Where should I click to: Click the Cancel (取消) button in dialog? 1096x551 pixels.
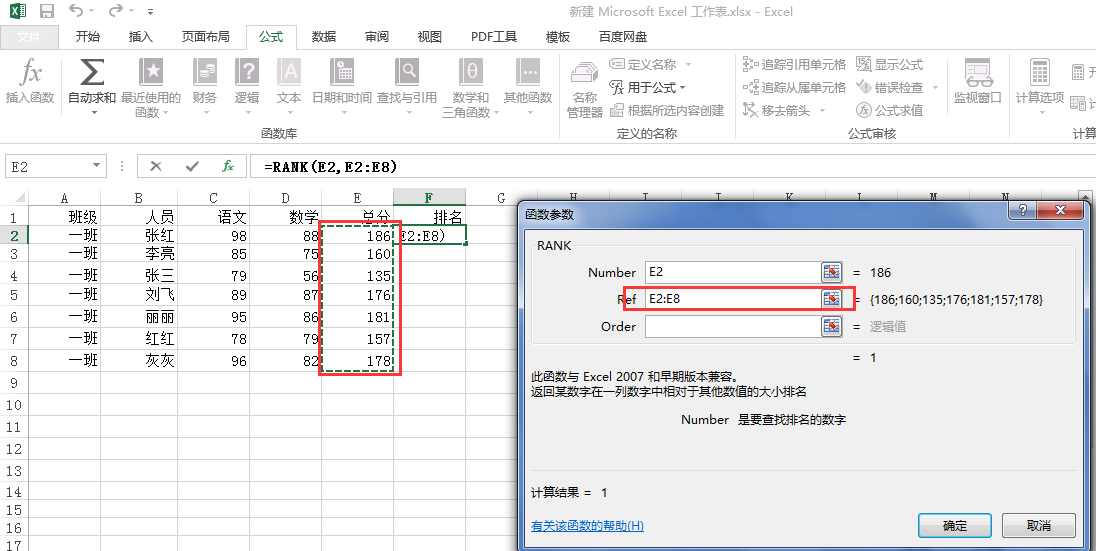(1039, 525)
